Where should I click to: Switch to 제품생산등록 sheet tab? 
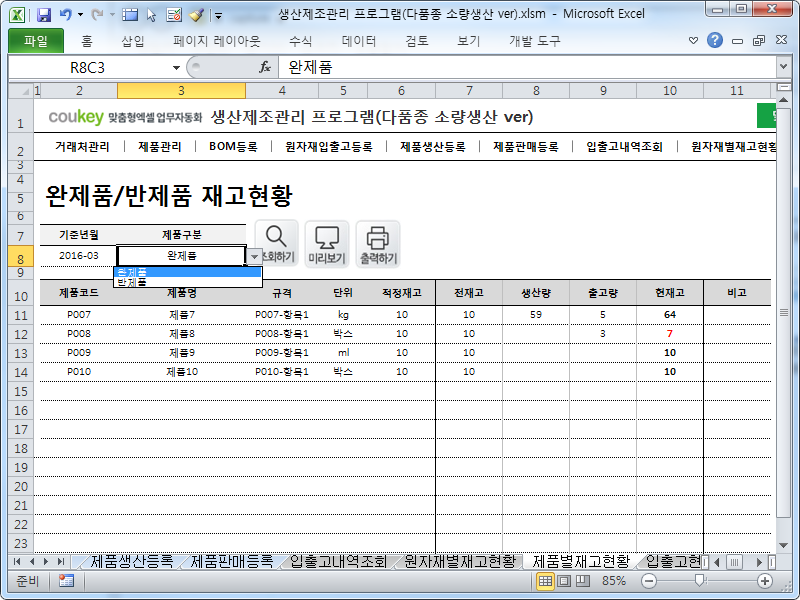132,562
